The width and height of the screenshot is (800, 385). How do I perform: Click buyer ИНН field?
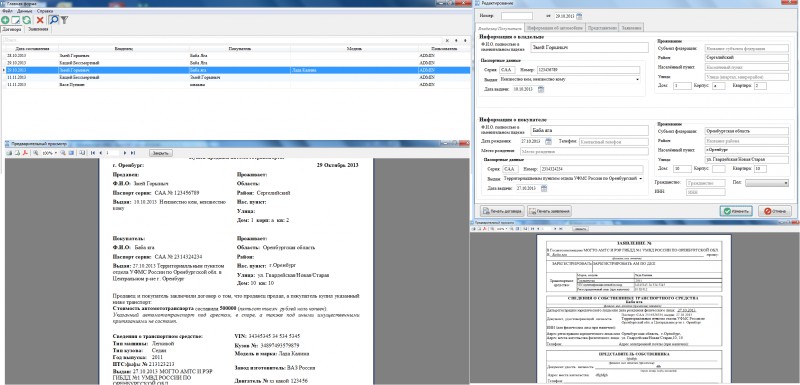click(706, 192)
